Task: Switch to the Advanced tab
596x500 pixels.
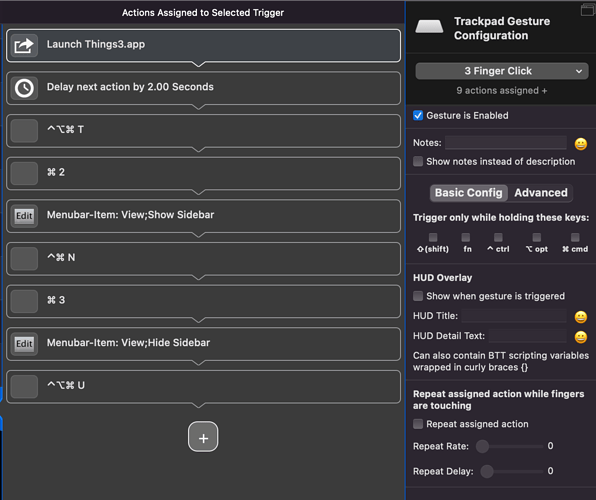Action: 541,193
